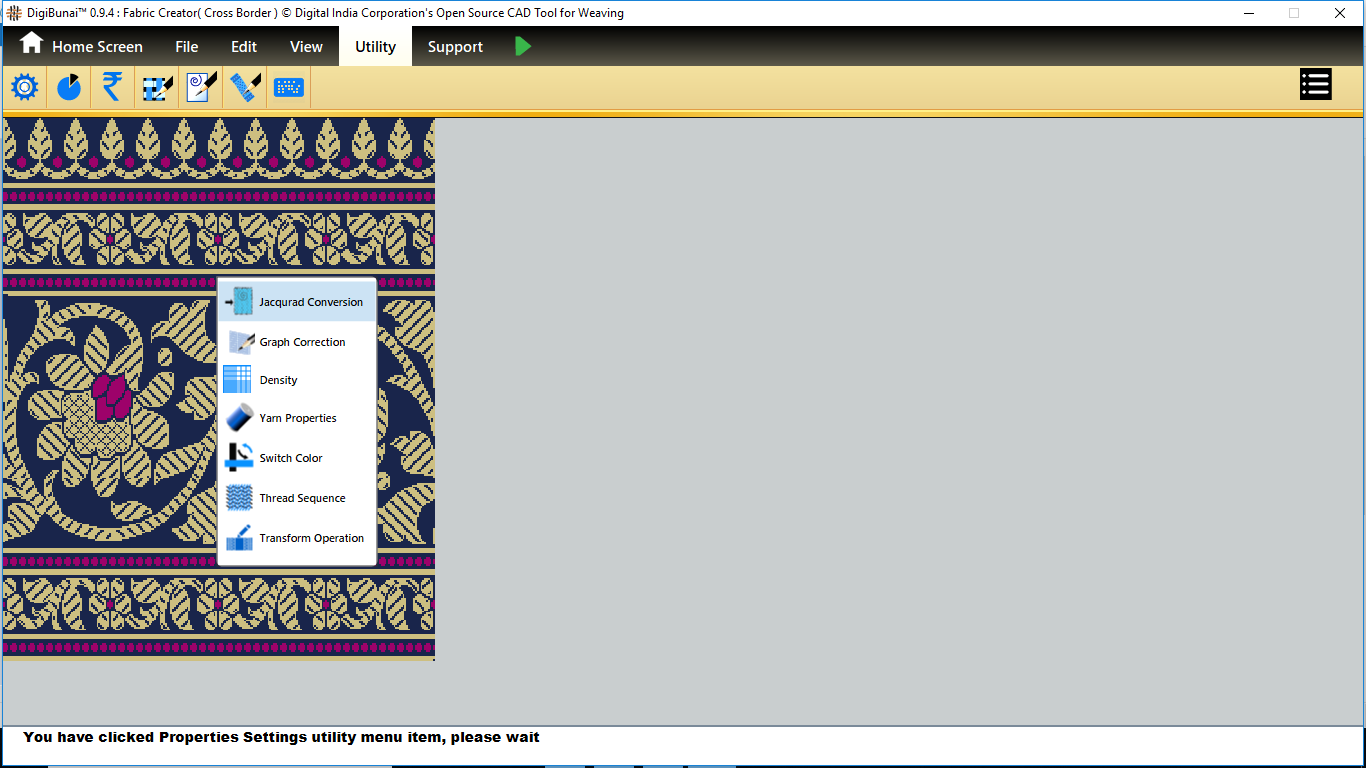Click the blue pie chart toolbar icon

coord(69,88)
